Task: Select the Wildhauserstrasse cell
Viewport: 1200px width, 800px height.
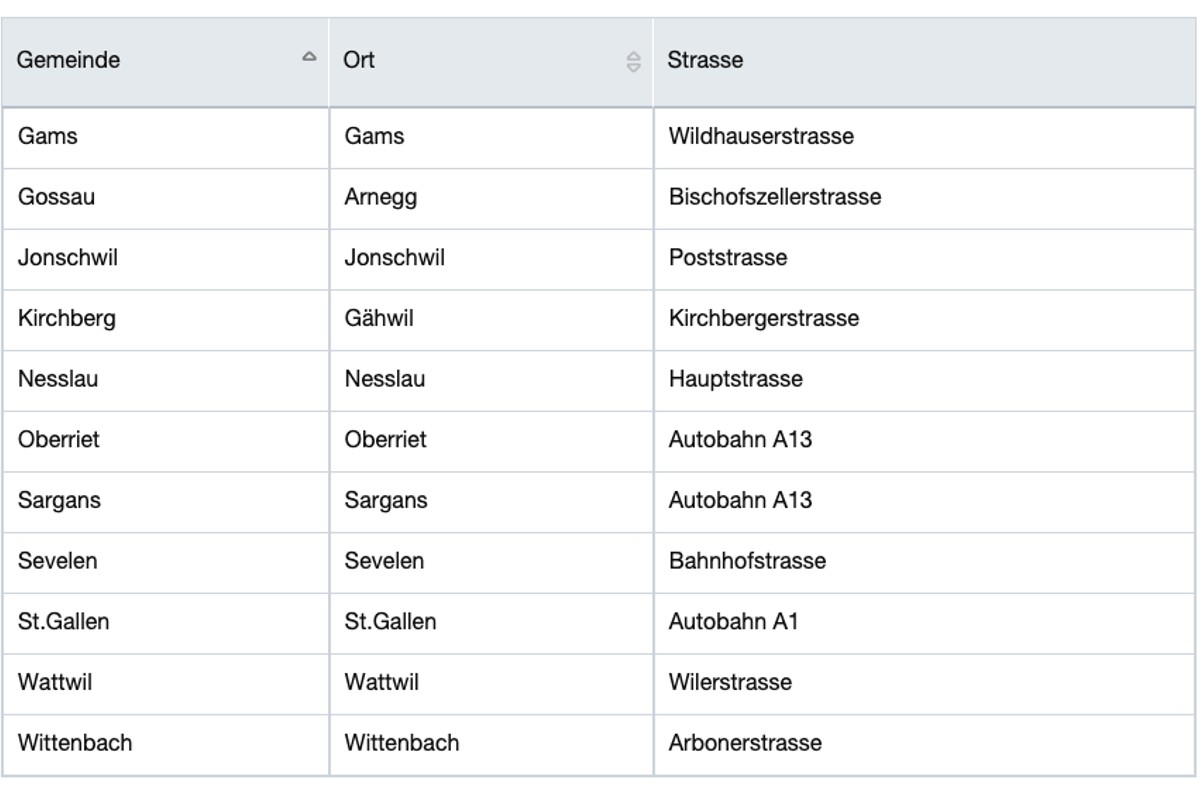Action: click(761, 136)
